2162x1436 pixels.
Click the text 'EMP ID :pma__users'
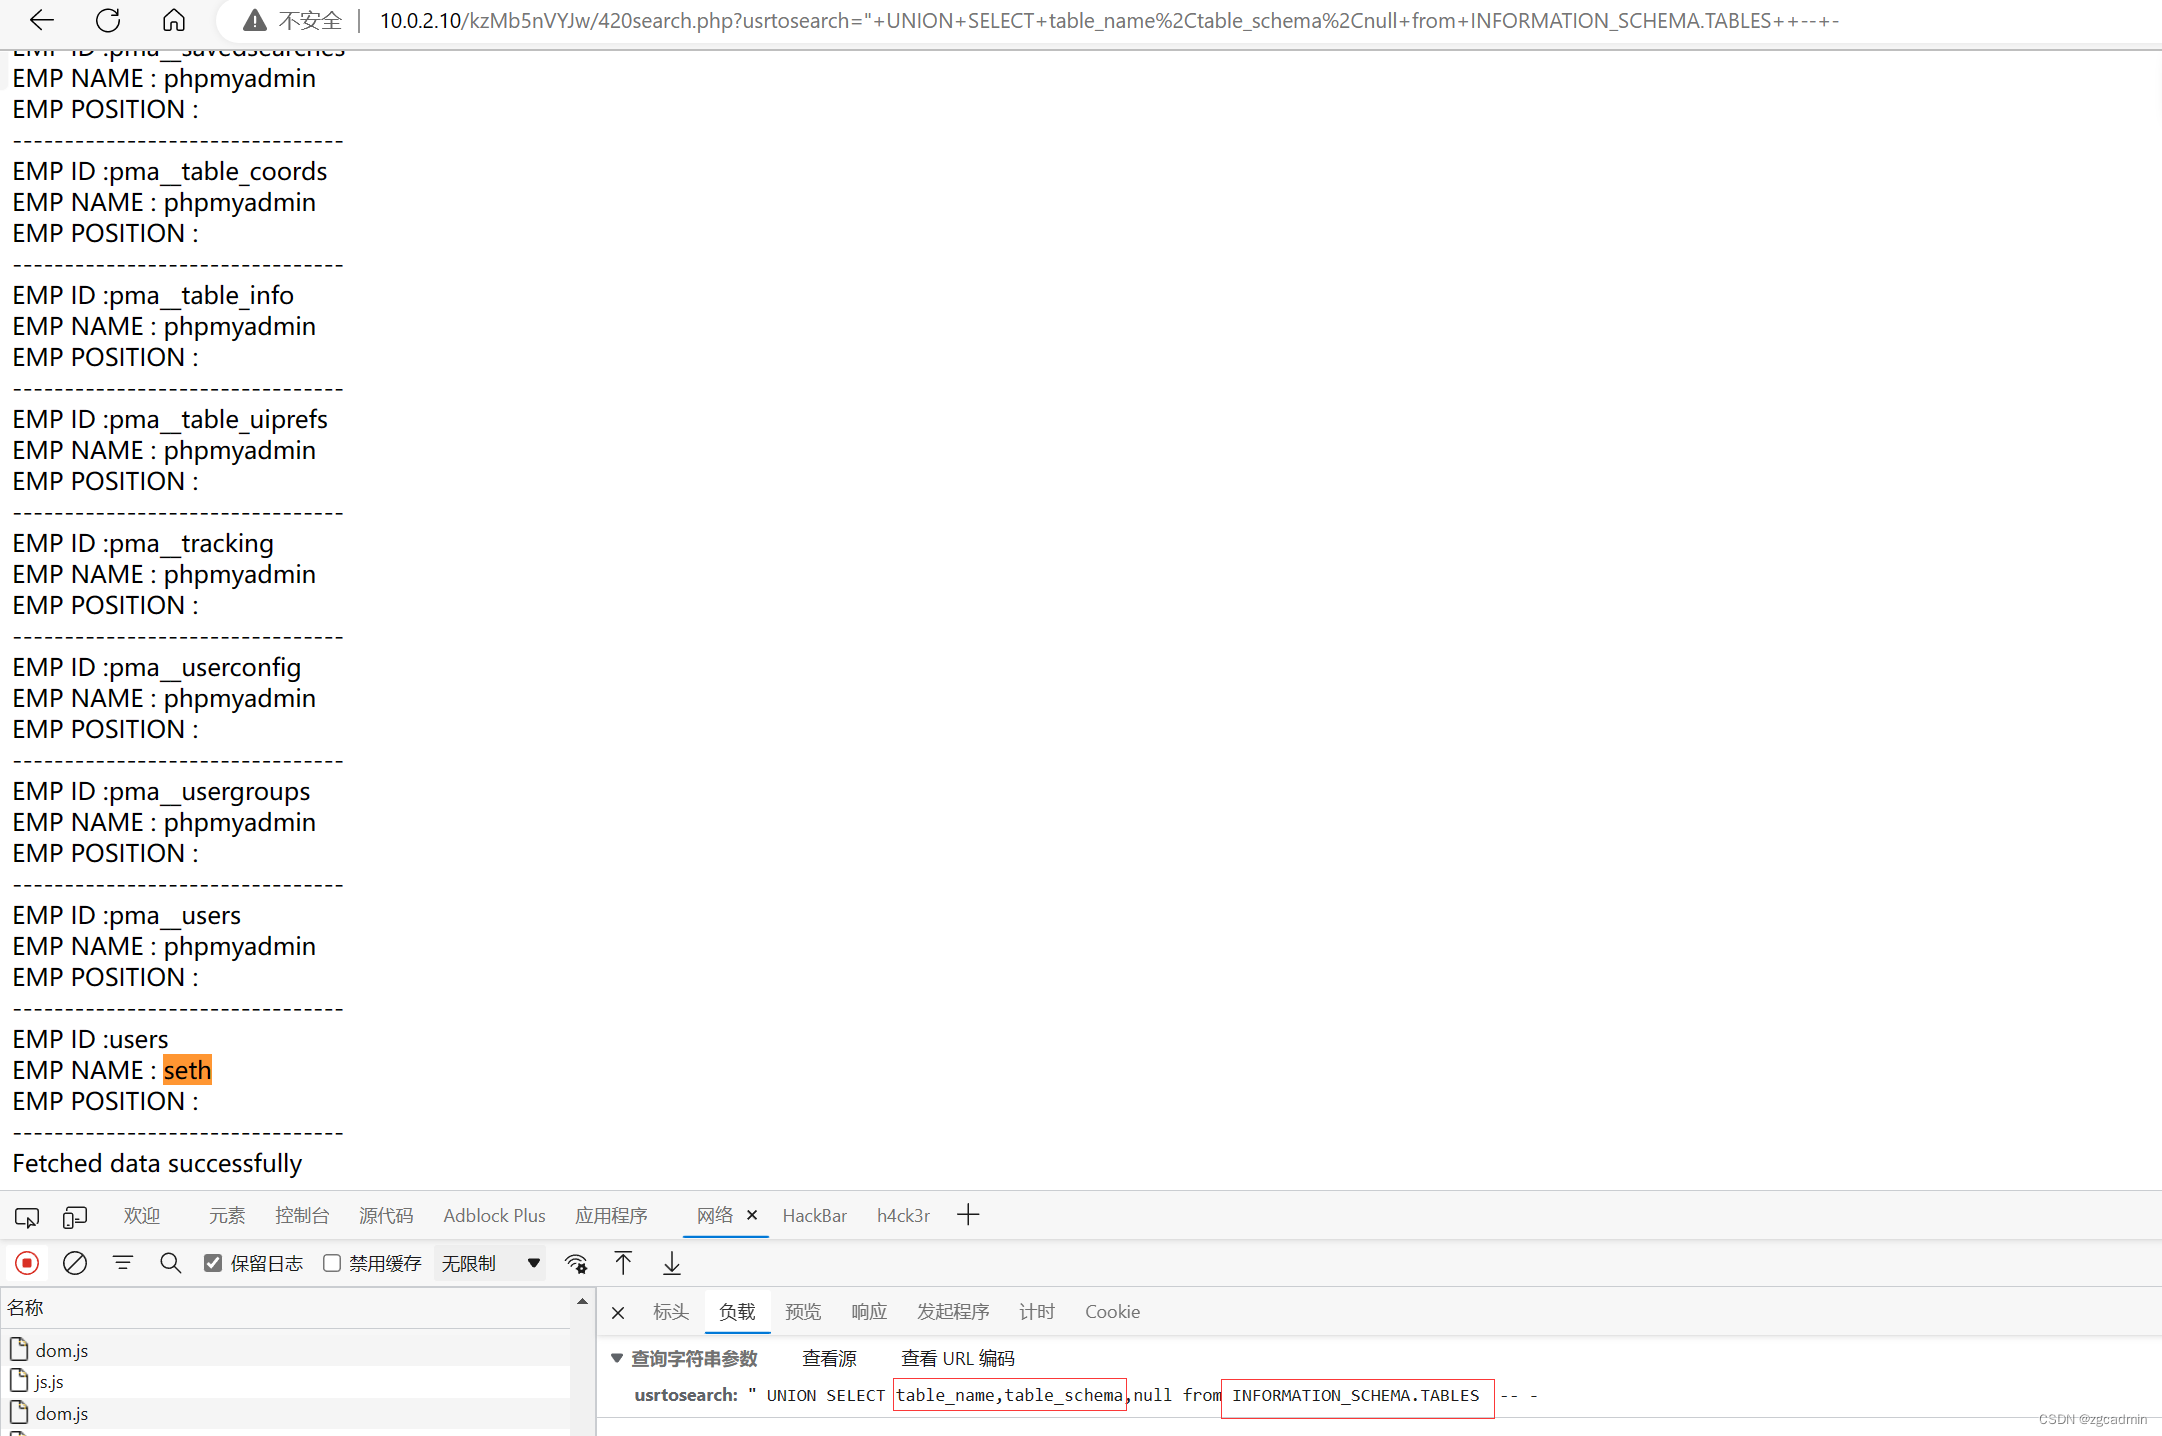pyautogui.click(x=126, y=915)
